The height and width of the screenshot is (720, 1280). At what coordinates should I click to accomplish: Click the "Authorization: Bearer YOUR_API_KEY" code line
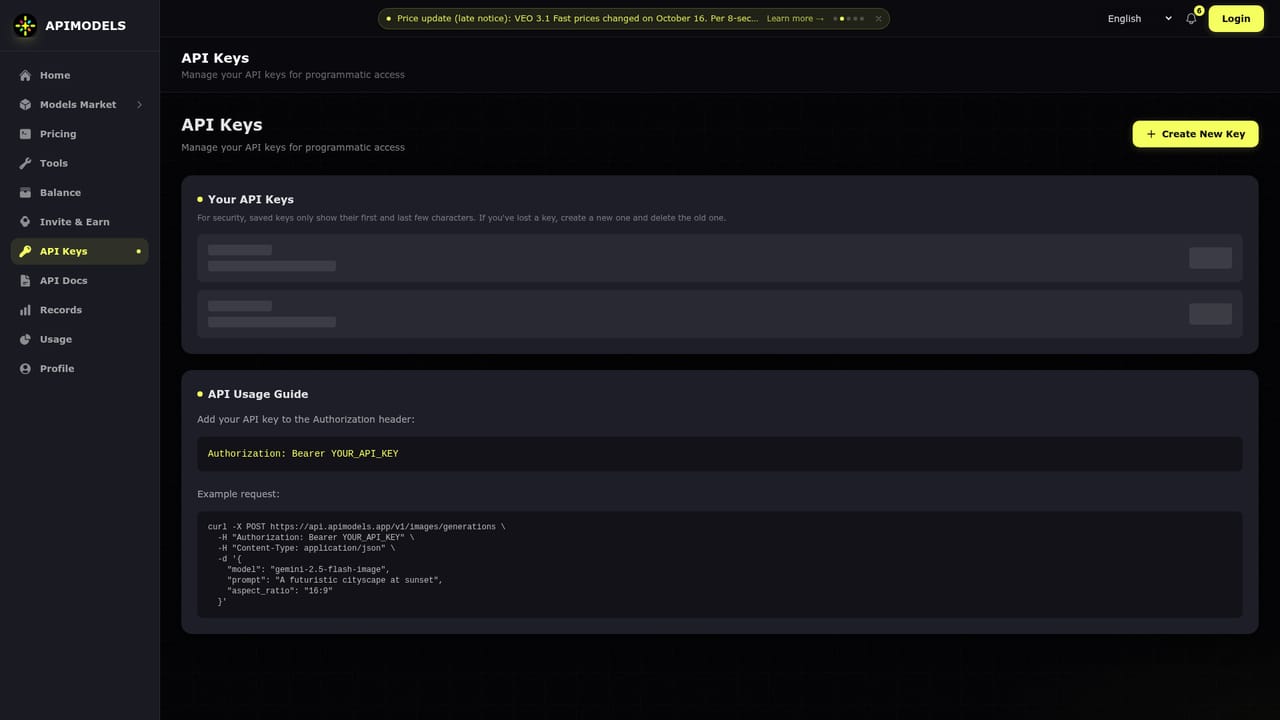click(x=303, y=454)
